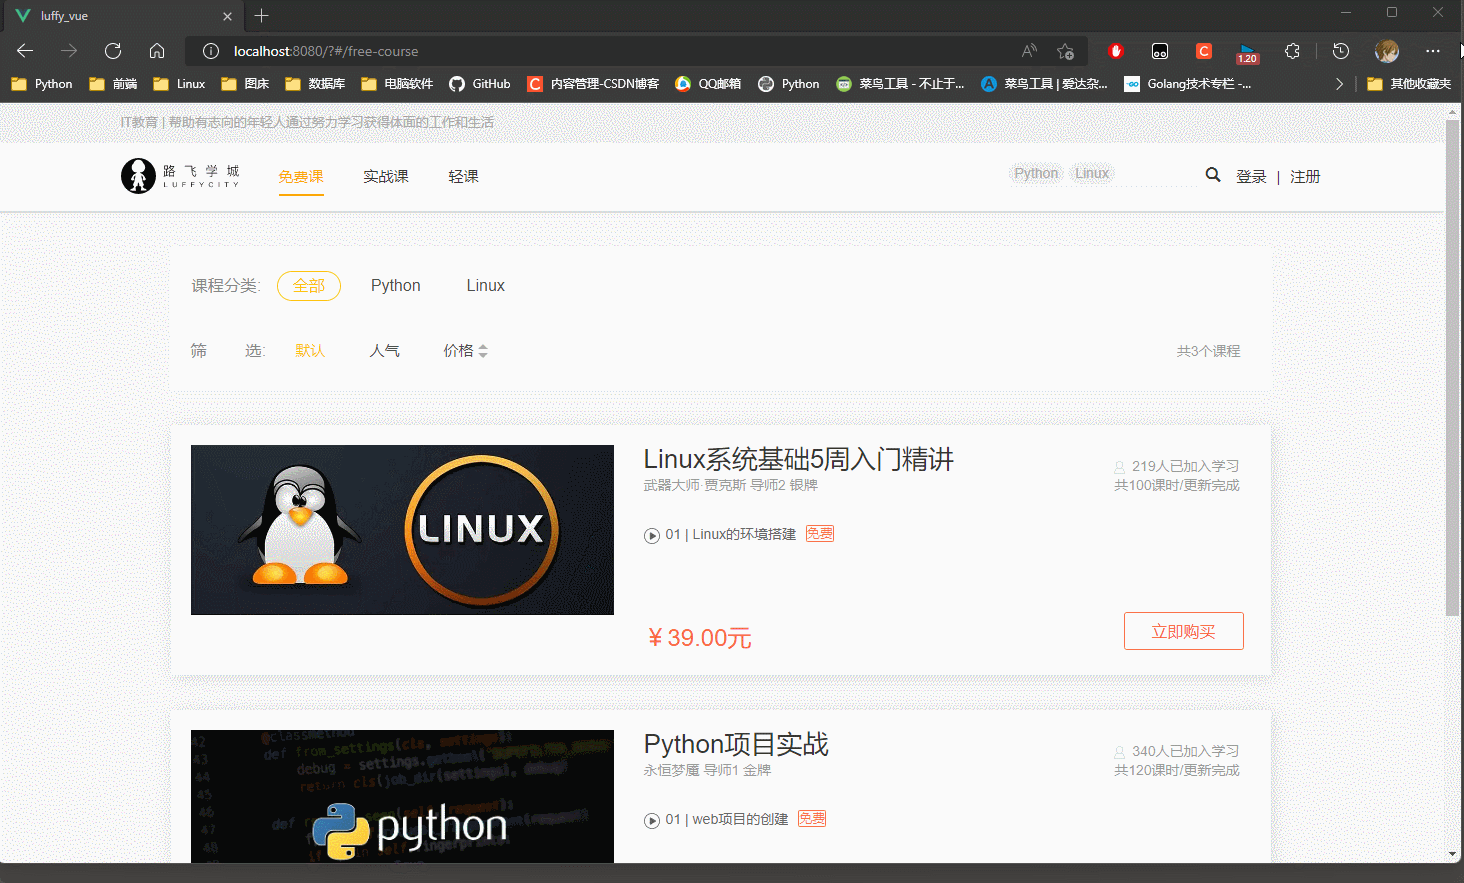Expand the 图床 bookmarks folder
Image resolution: width=1464 pixels, height=883 pixels.
pos(245,84)
